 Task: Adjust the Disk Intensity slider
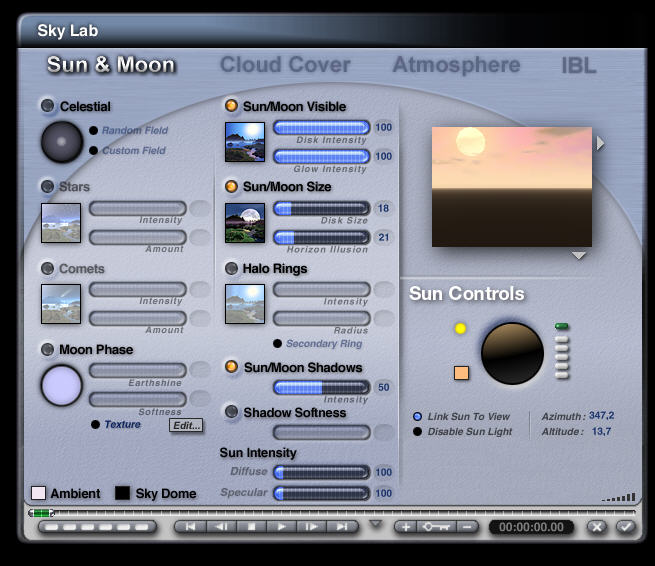pos(322,127)
